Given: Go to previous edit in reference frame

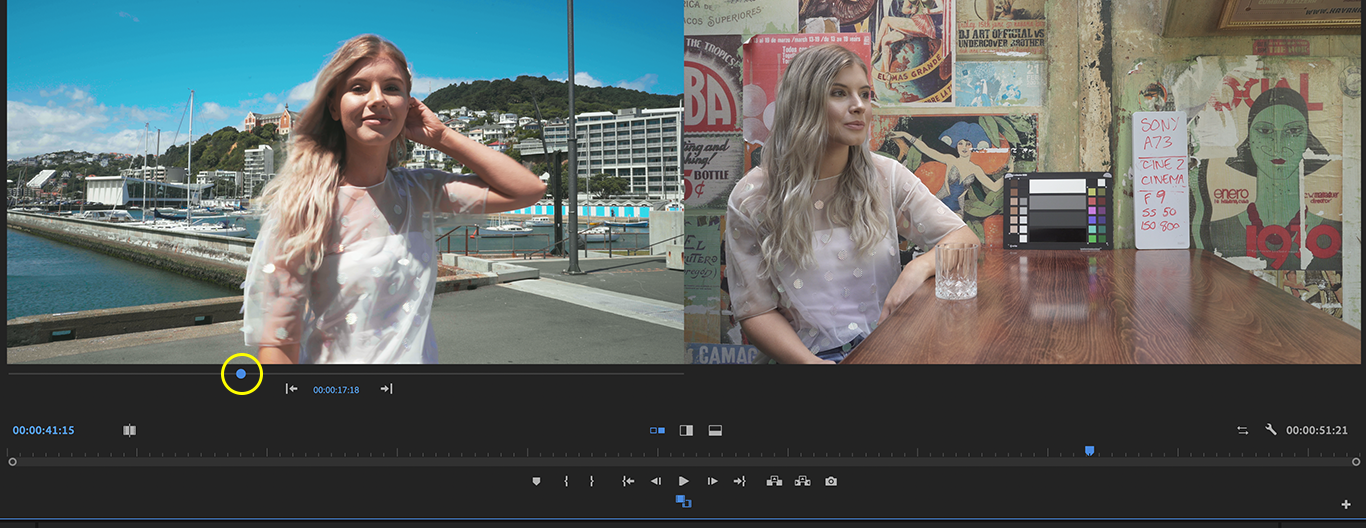Looking at the screenshot, I should (x=291, y=389).
